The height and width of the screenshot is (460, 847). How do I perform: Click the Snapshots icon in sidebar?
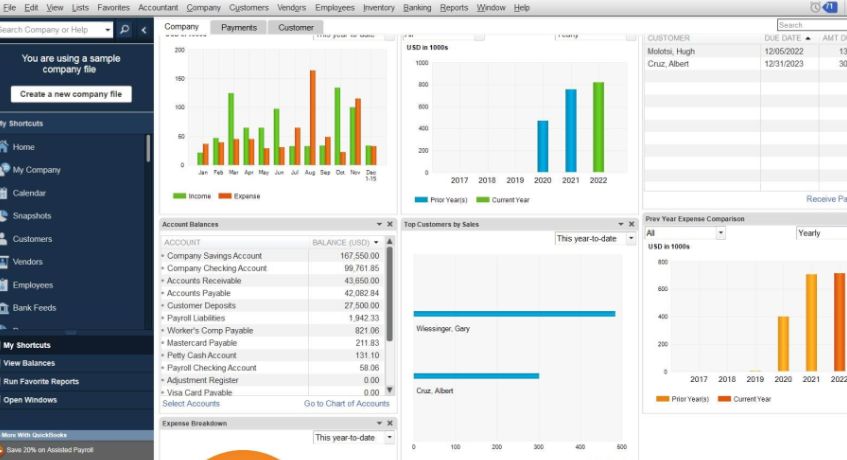(4, 216)
